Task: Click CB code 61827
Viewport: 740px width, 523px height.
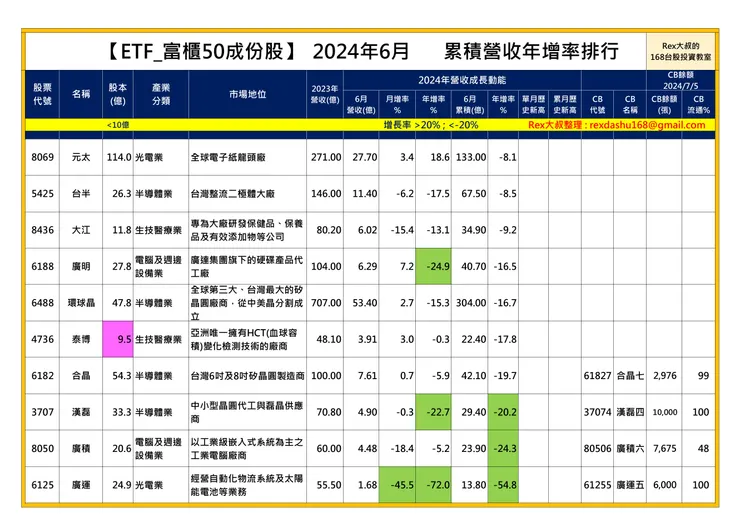Action: [x=597, y=375]
